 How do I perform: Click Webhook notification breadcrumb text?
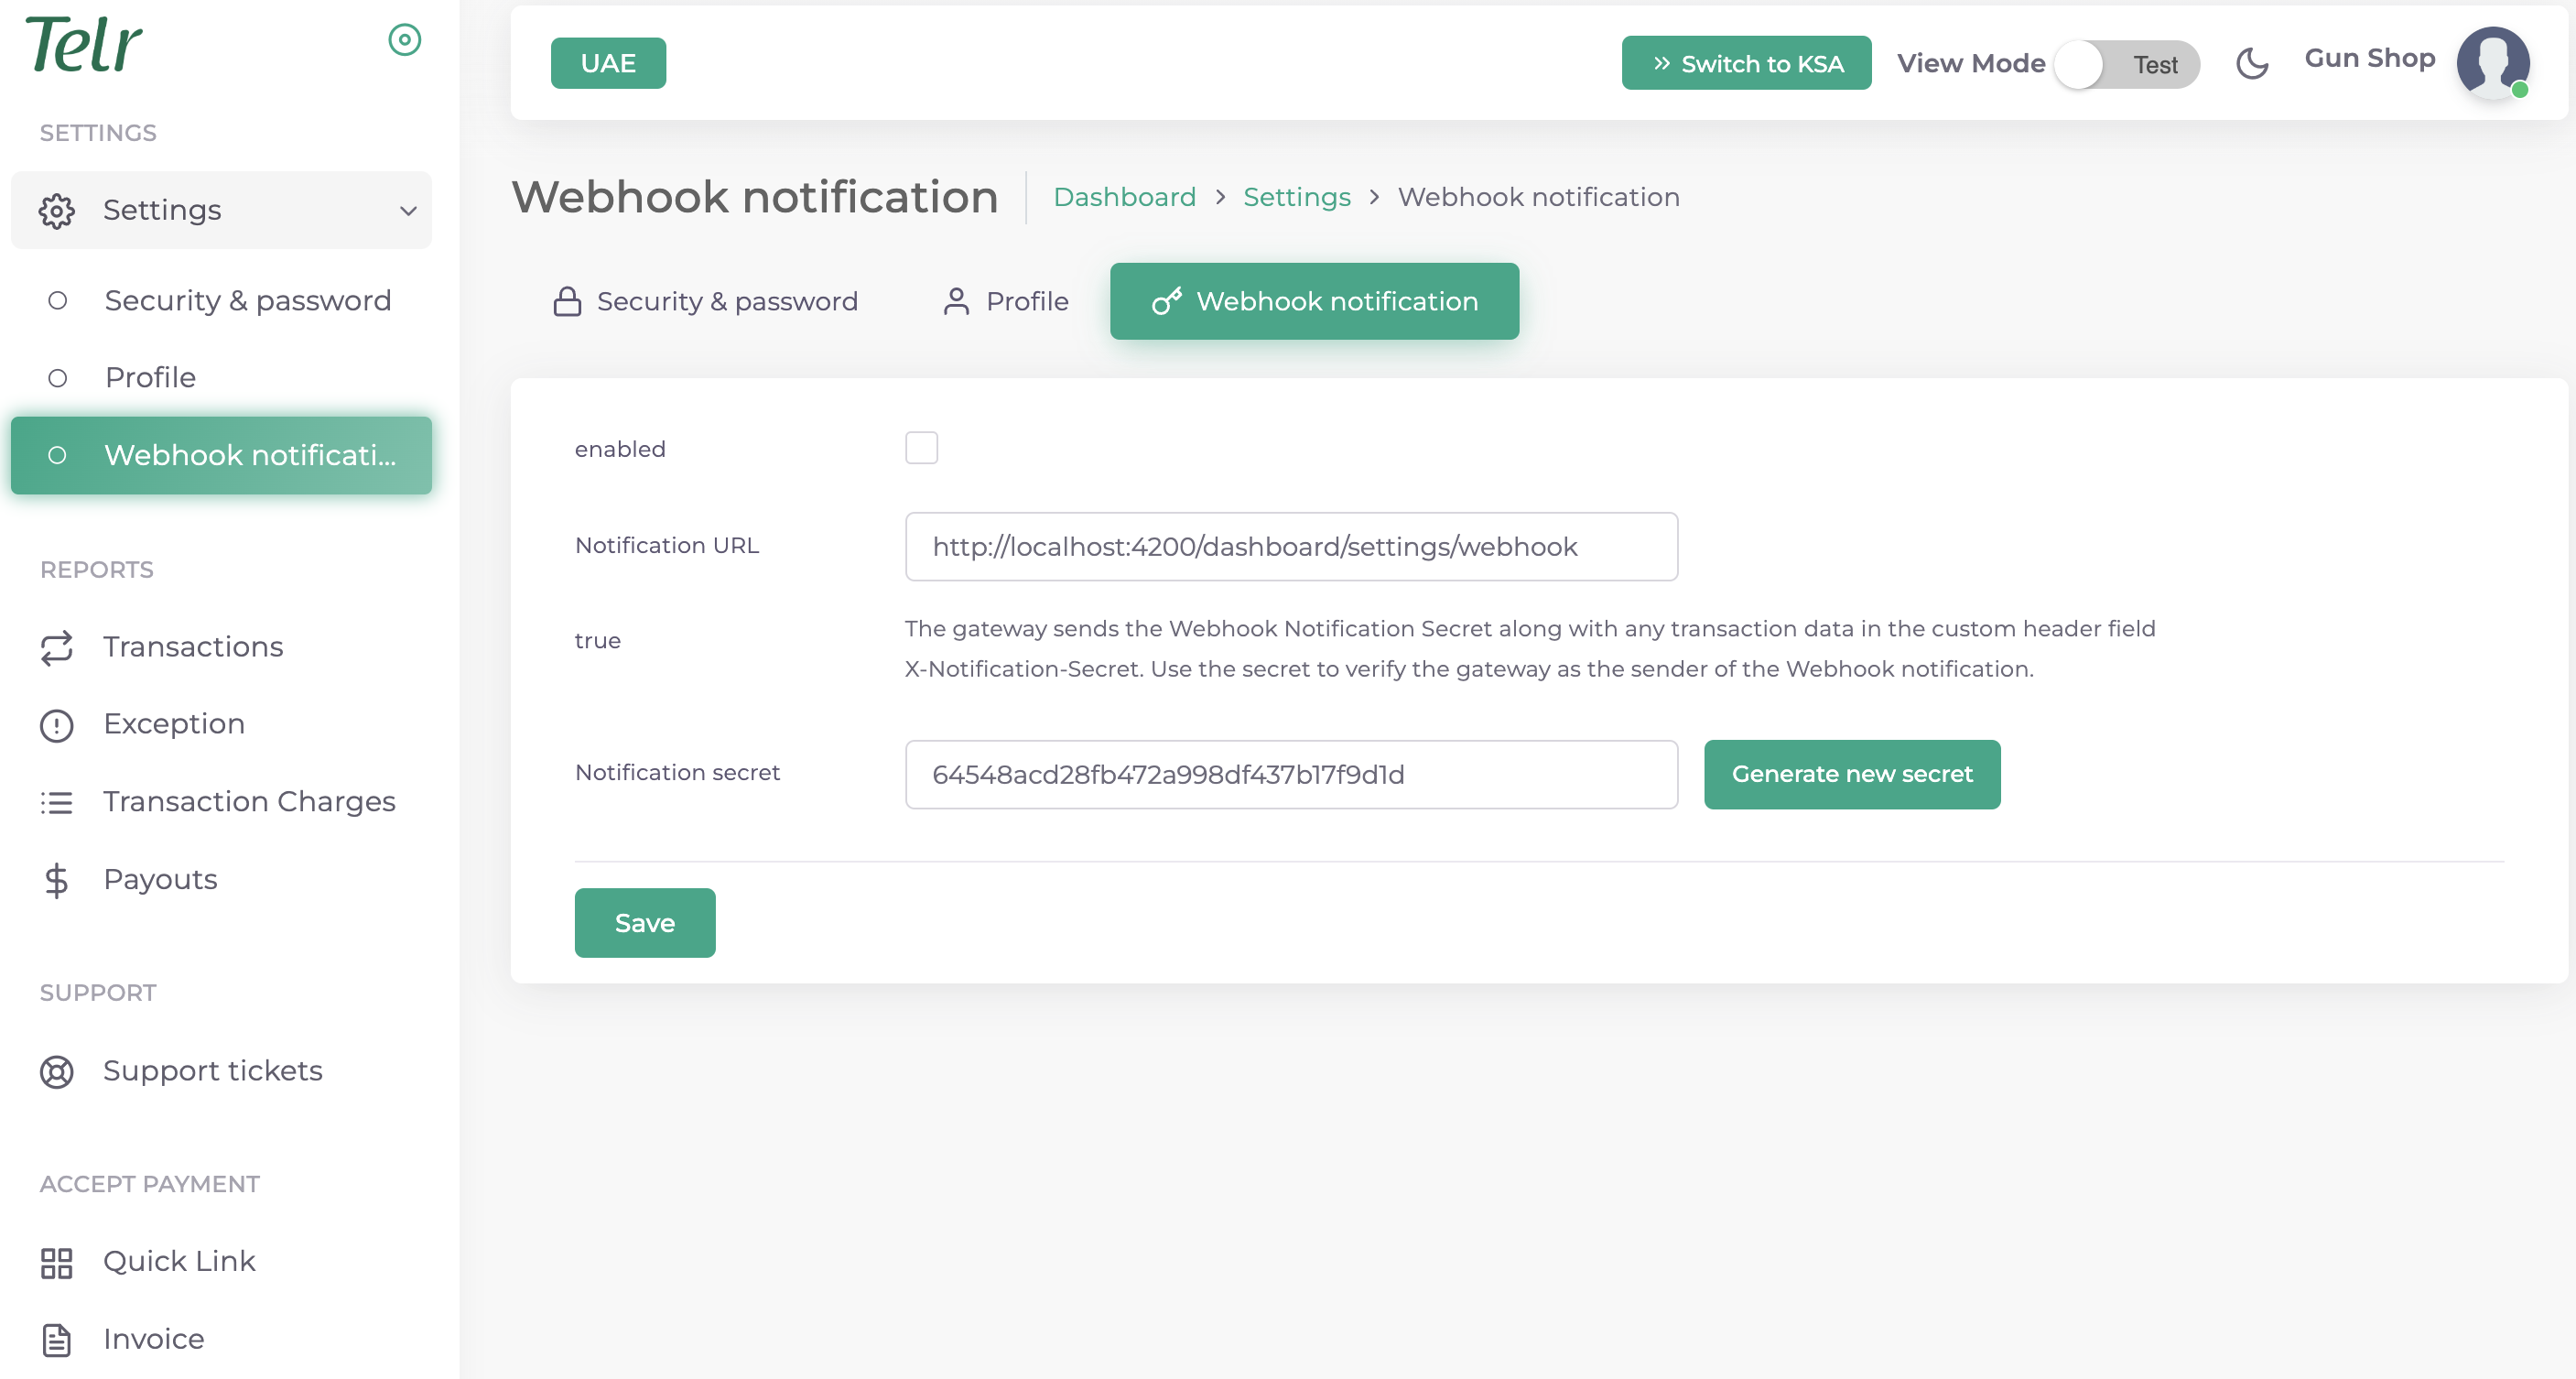coord(1538,197)
